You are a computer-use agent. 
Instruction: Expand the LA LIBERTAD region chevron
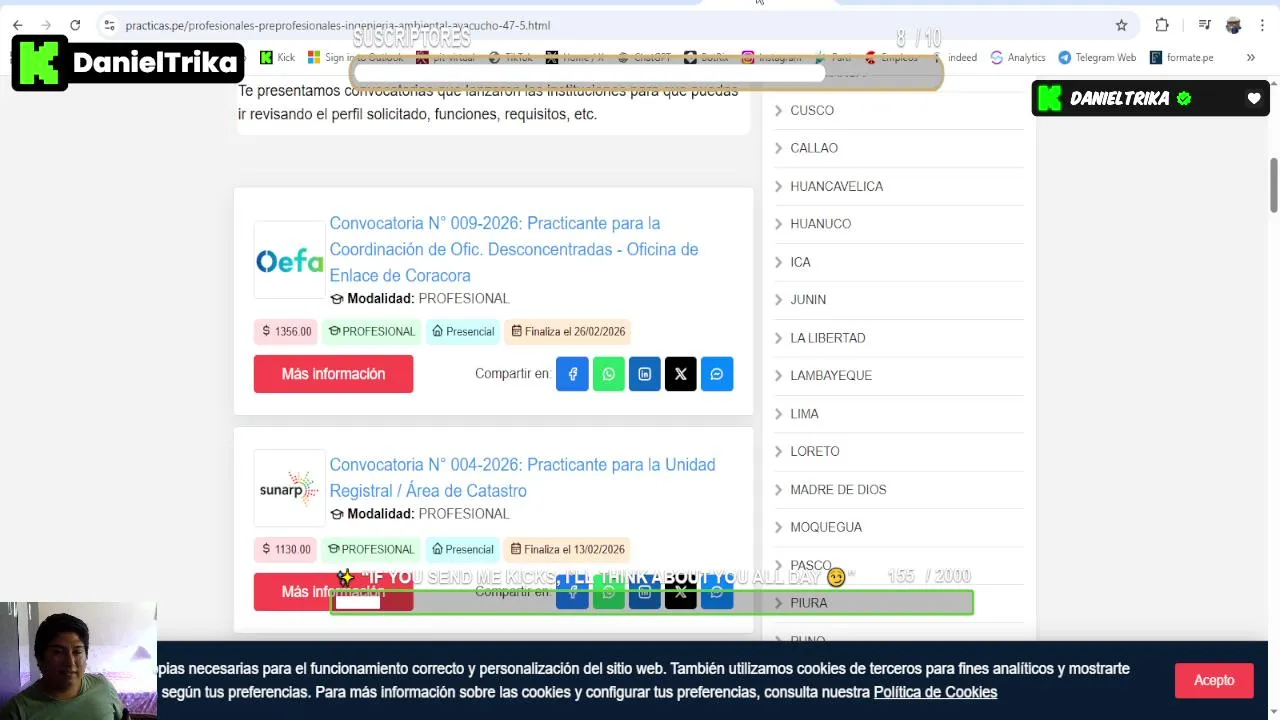[779, 338]
